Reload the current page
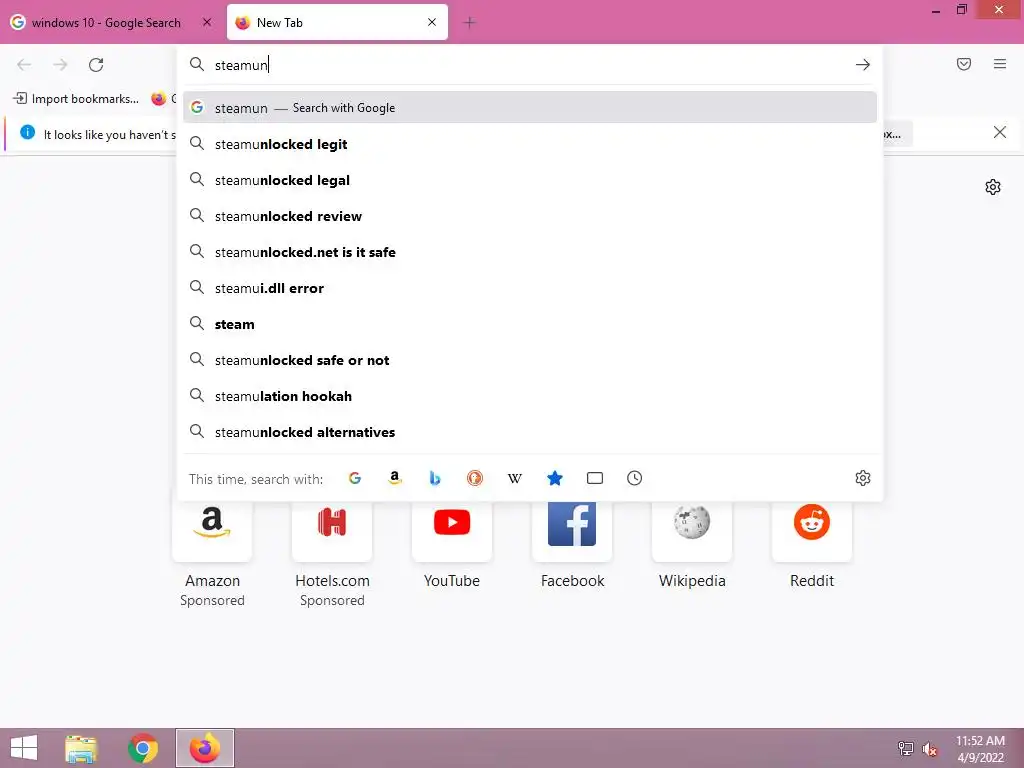The width and height of the screenshot is (1024, 768). pos(96,65)
